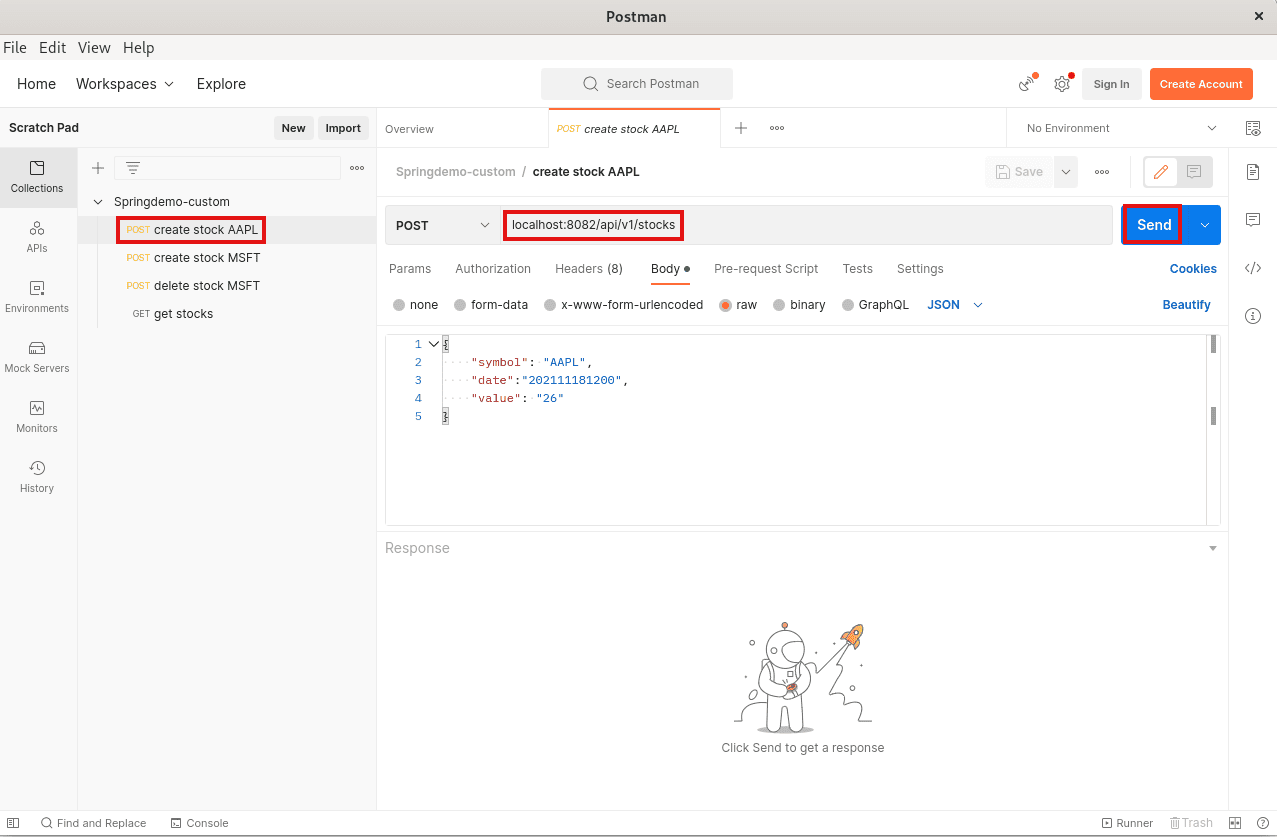This screenshot has width=1277, height=837.
Task: Open the File menu
Action: click(15, 47)
